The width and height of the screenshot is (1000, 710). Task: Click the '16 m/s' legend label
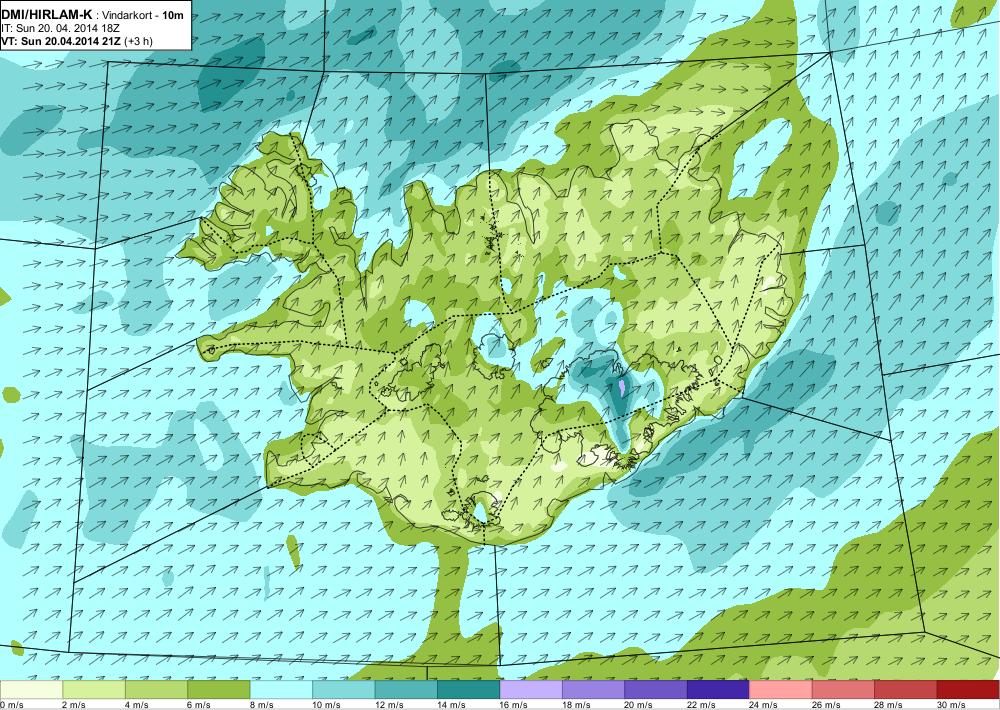[x=513, y=705]
